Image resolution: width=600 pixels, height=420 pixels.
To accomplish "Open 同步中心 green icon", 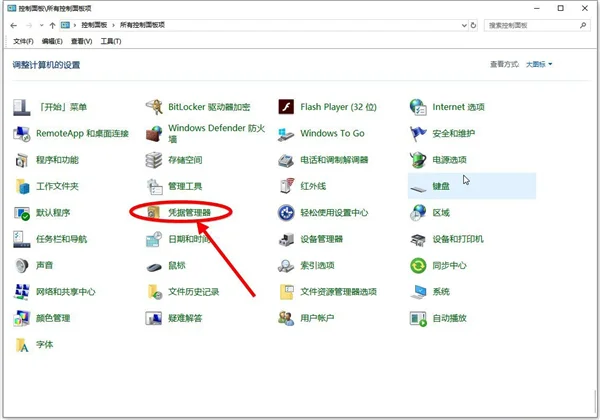I will click(x=418, y=265).
